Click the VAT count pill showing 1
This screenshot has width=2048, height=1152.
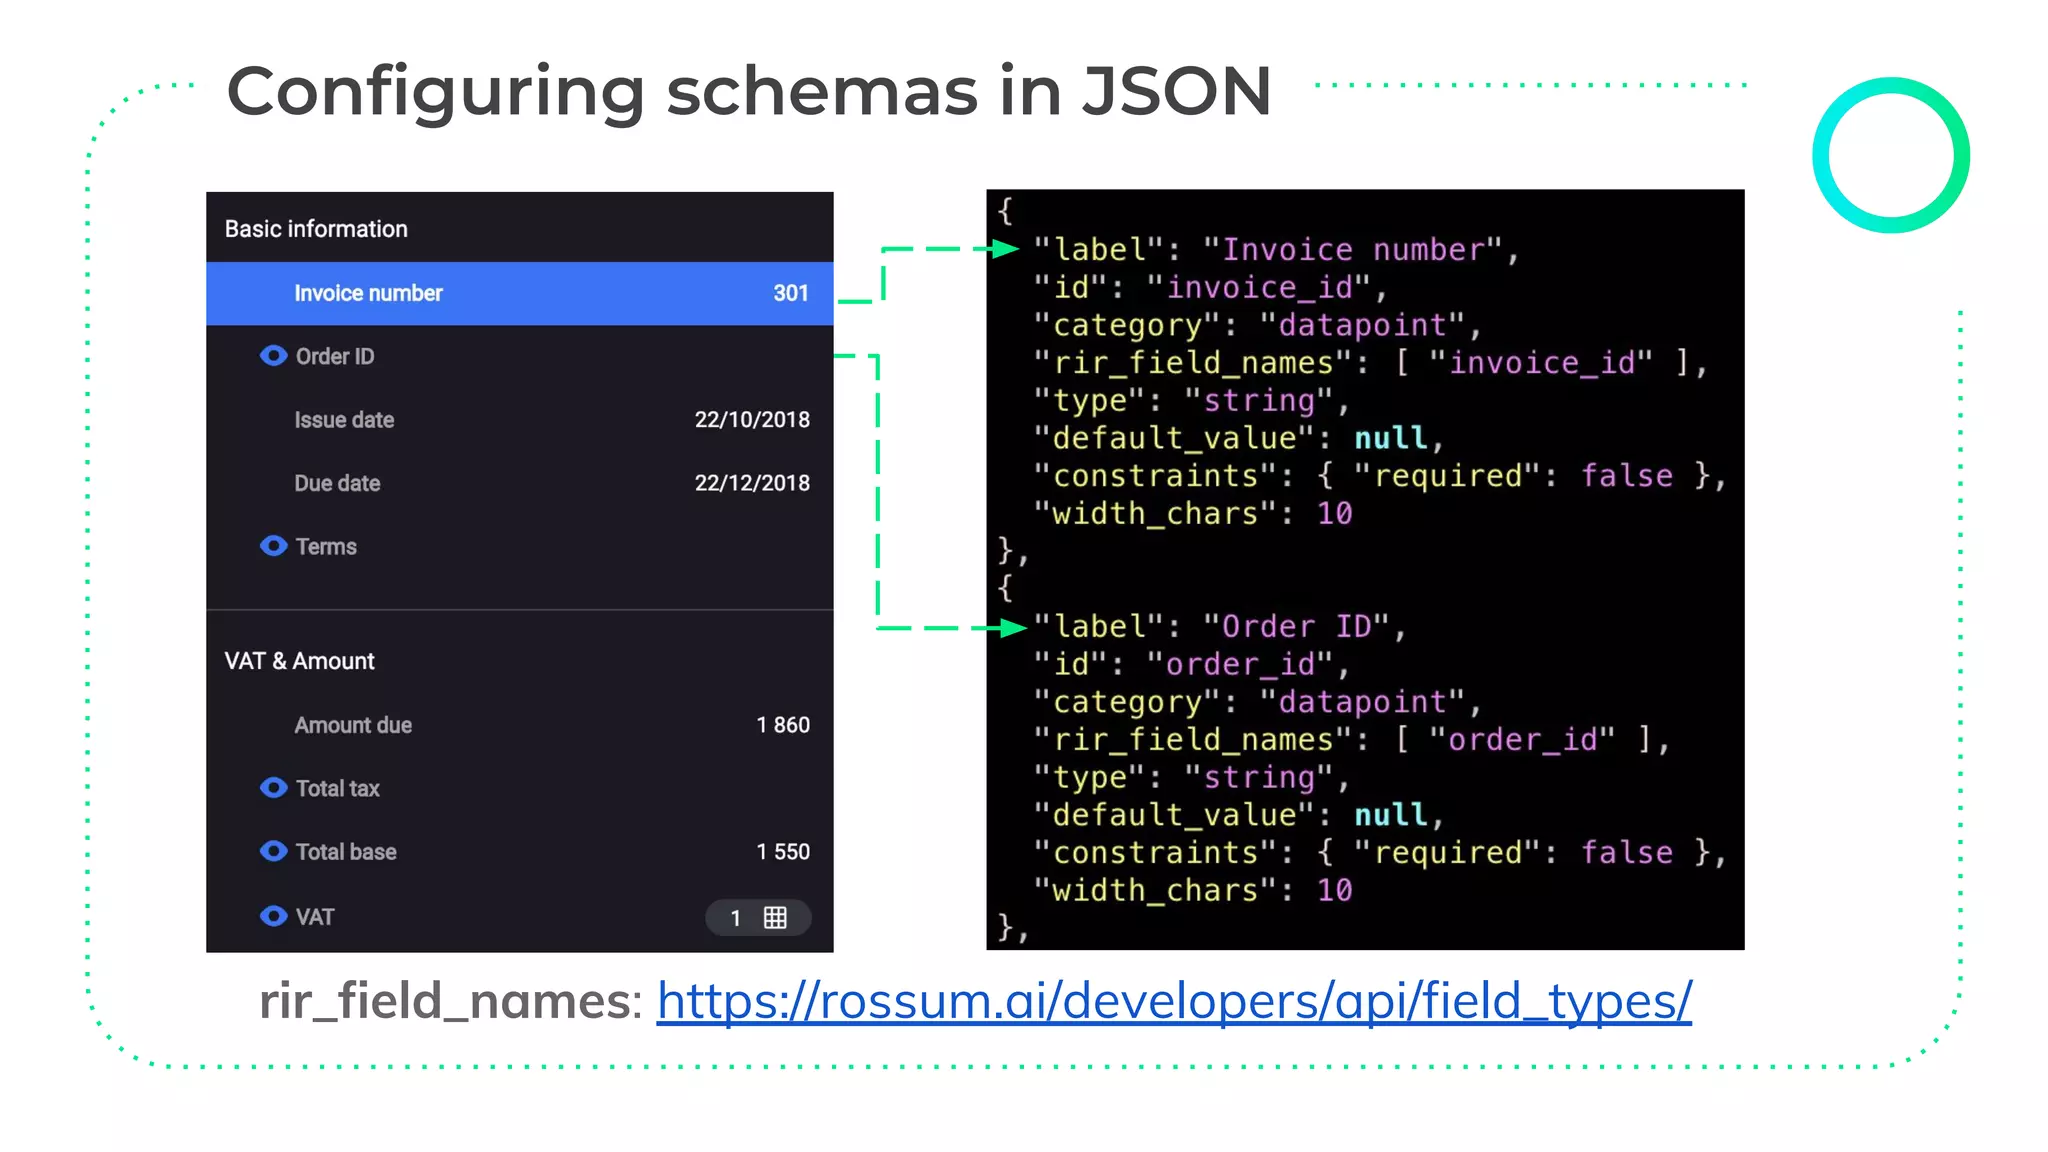(x=758, y=918)
